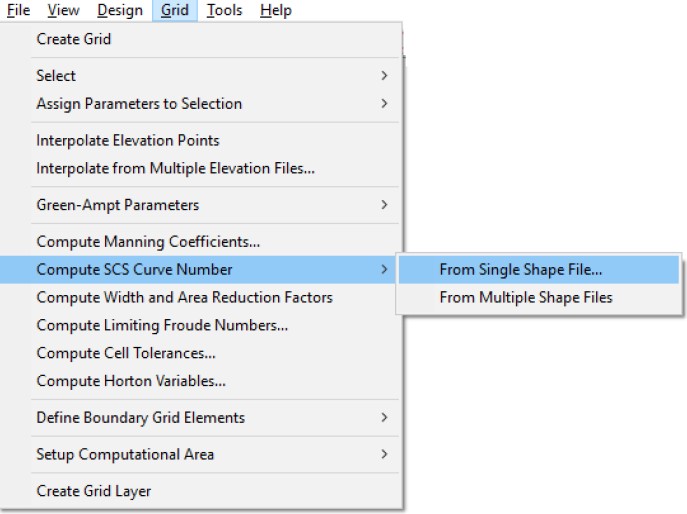Select Compute Cell Tolerances
687x514 pixels.
pyautogui.click(x=126, y=353)
